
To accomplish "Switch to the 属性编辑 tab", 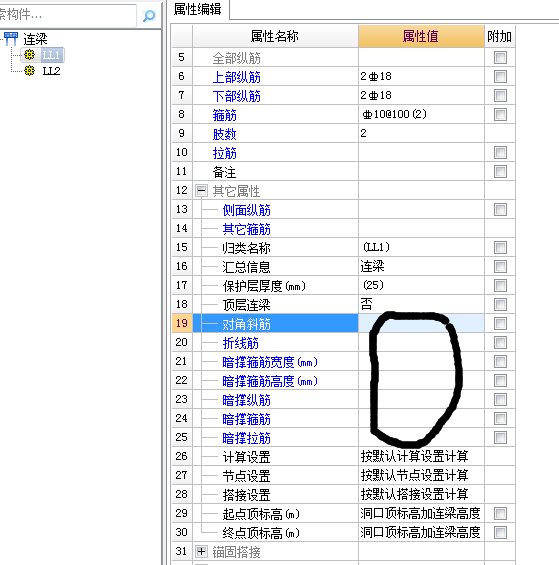I will (x=197, y=9).
